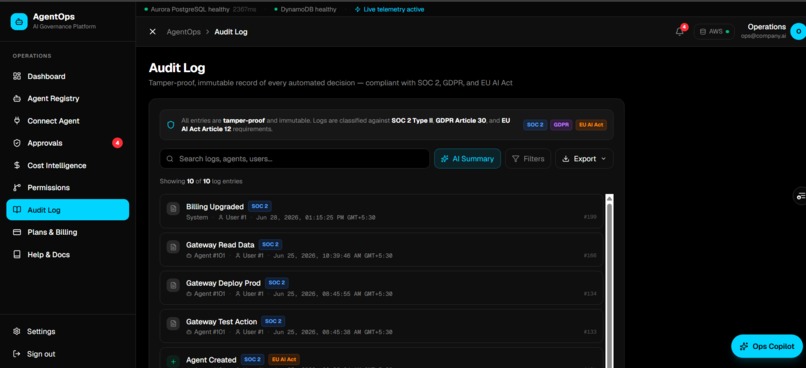Select Audit Log in sidebar

(x=68, y=210)
